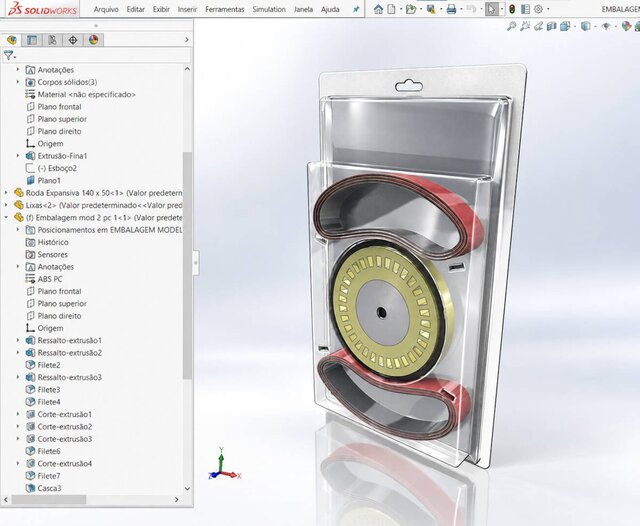The width and height of the screenshot is (640, 526).
Task: Open Options with the gear icon
Action: point(538,9)
